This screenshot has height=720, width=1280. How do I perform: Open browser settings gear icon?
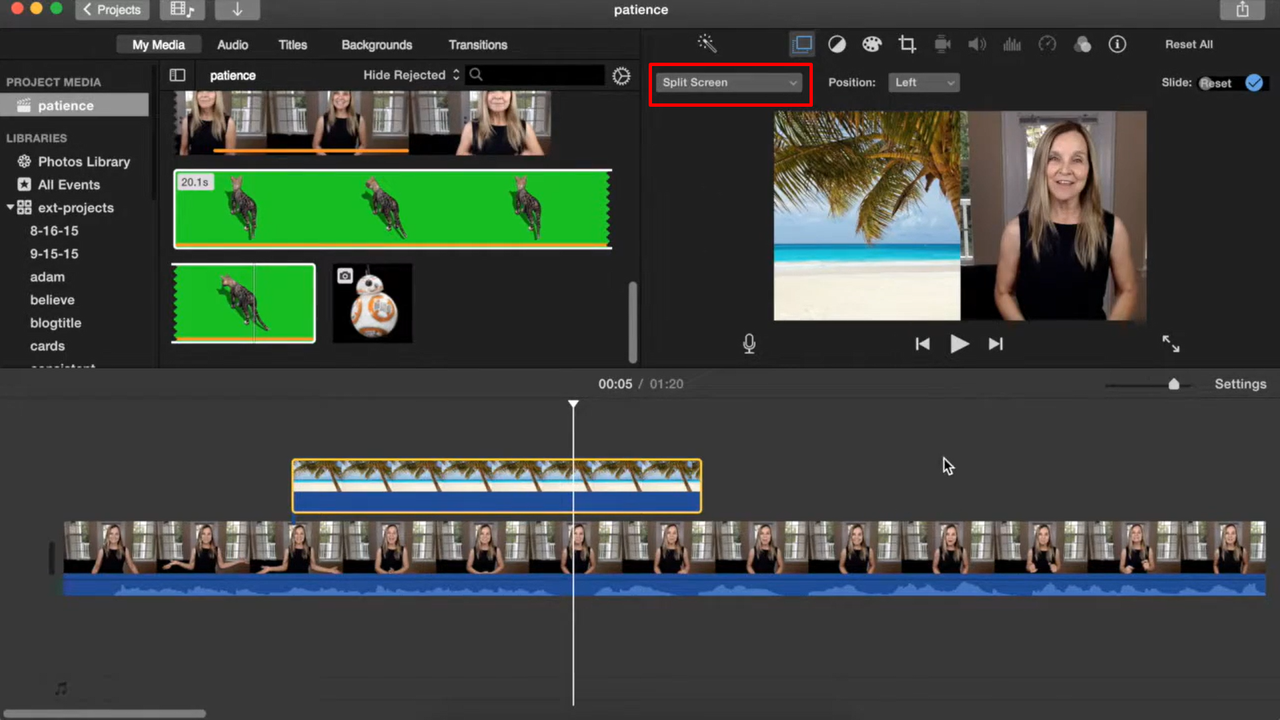[x=621, y=76]
